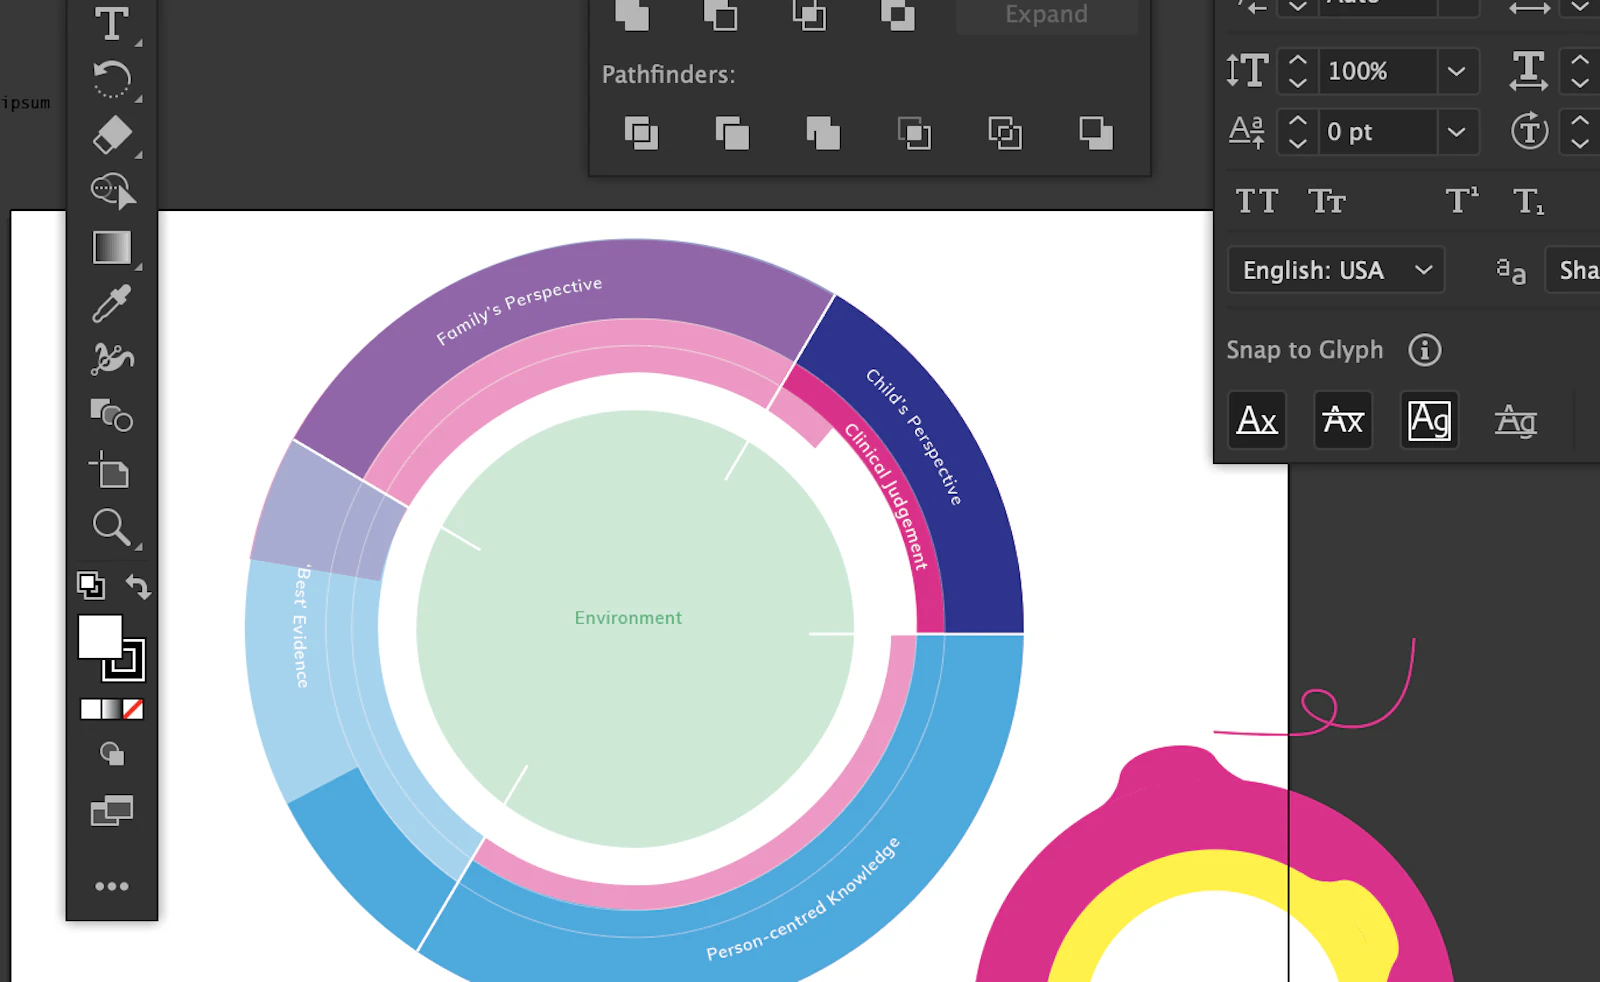This screenshot has height=982, width=1600.
Task: Select the Zoom tool
Action: tap(111, 527)
